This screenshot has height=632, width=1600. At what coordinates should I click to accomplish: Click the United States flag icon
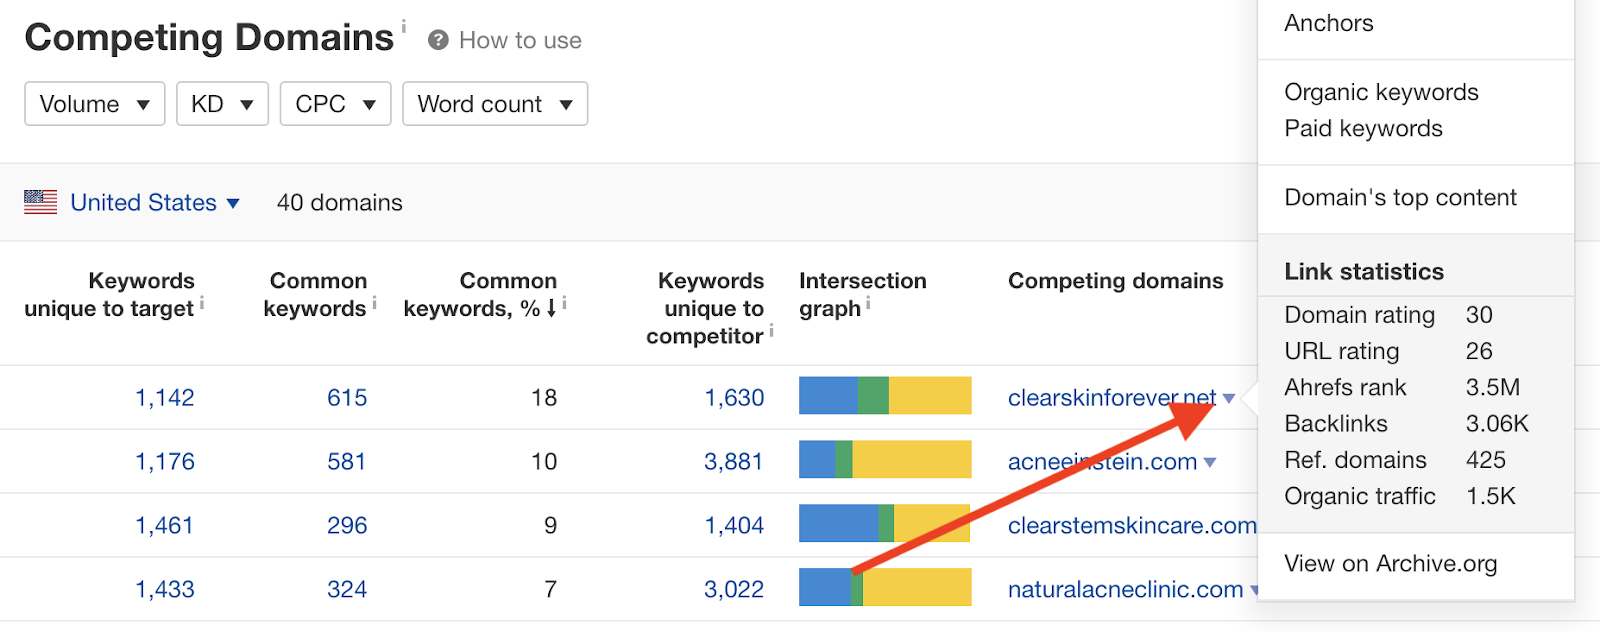[41, 202]
